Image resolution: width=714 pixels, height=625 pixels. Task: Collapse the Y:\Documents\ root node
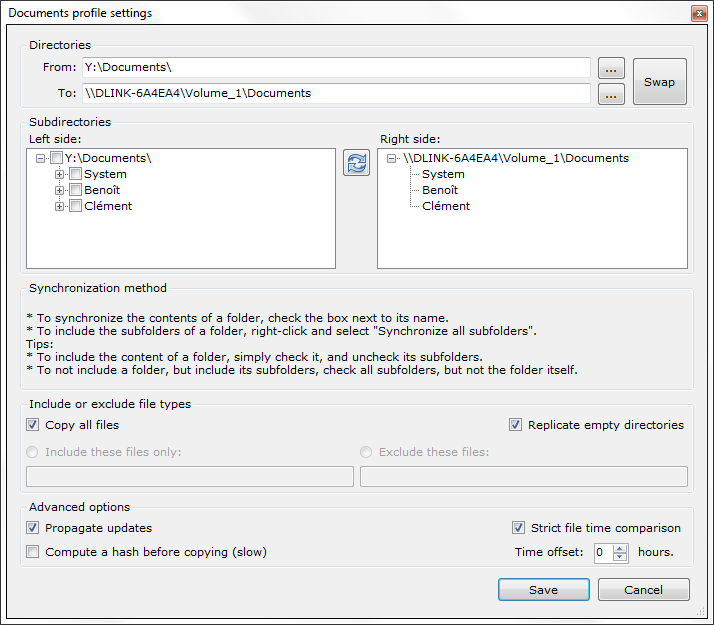tap(40, 159)
